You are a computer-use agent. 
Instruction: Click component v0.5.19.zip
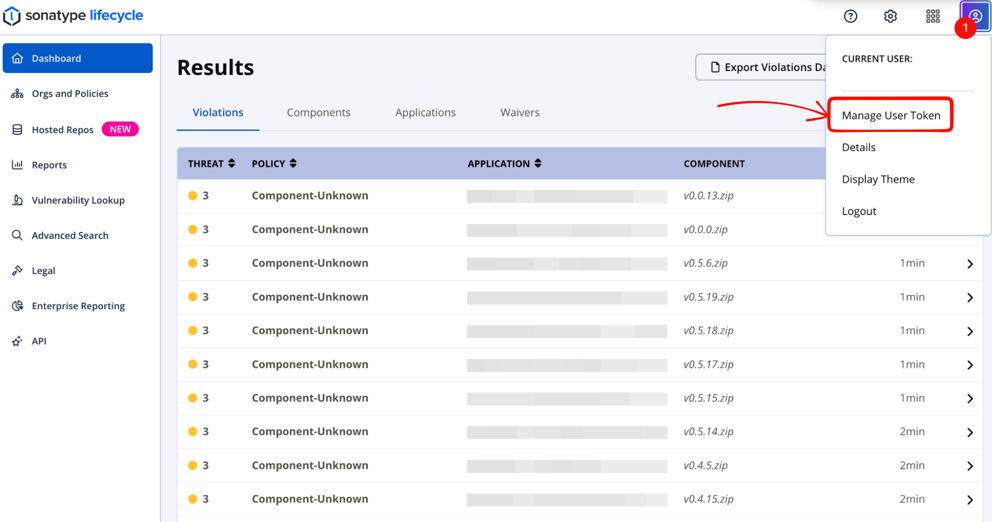pos(708,297)
